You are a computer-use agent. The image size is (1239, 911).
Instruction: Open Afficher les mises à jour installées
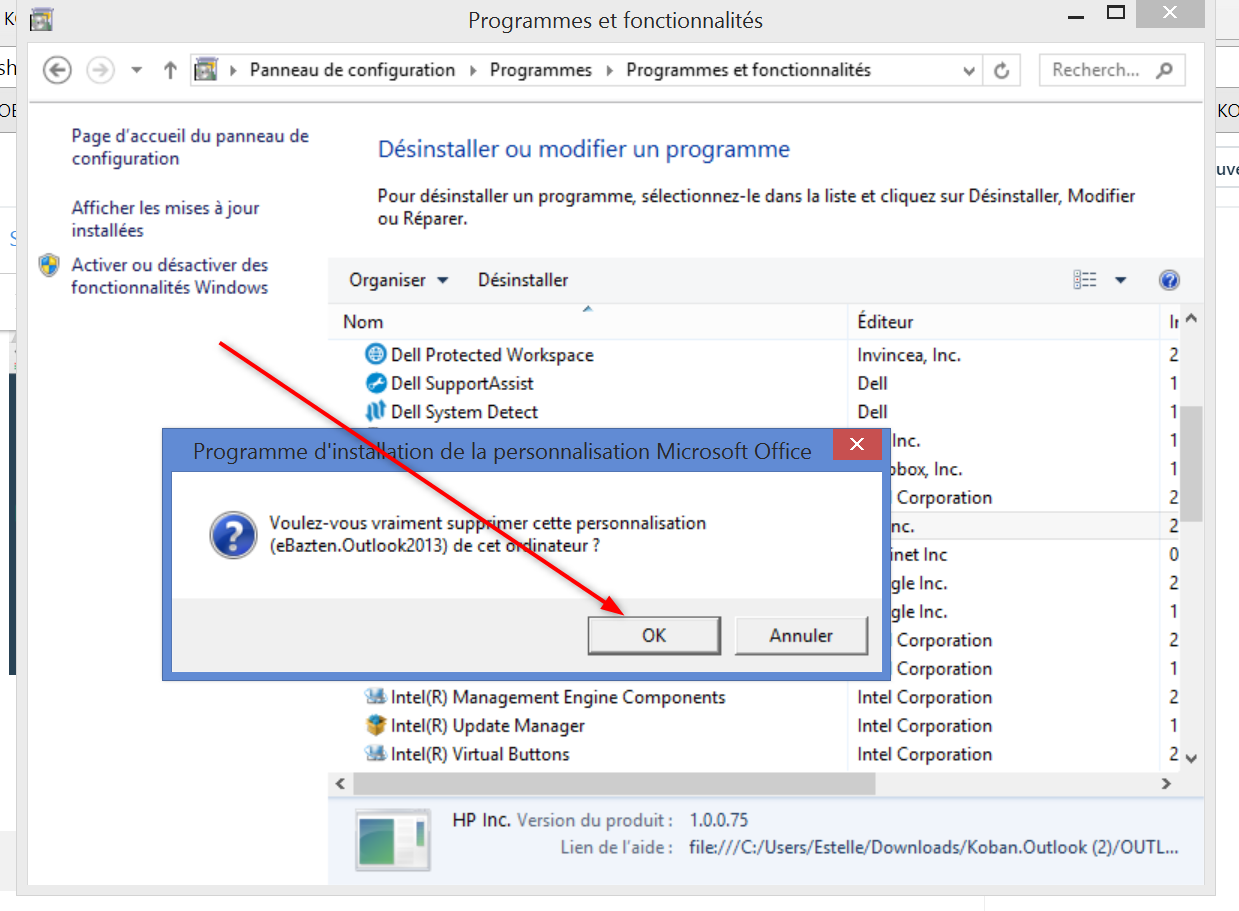pos(165,219)
